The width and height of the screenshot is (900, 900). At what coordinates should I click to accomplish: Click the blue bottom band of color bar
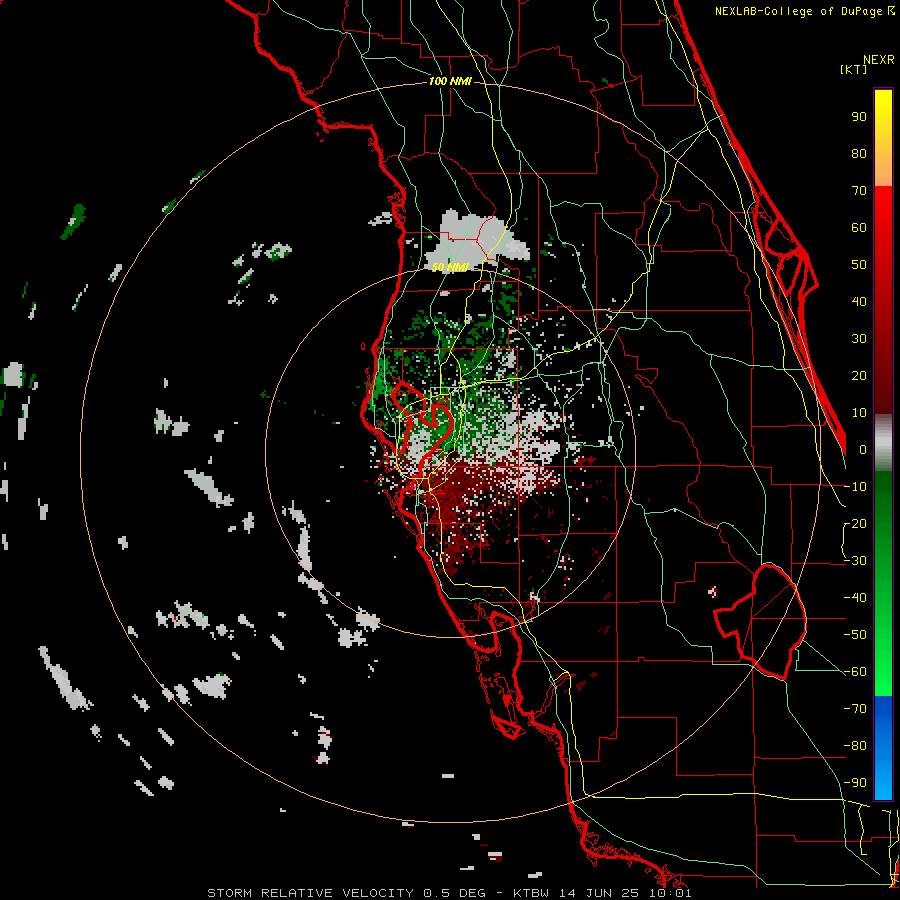click(883, 748)
